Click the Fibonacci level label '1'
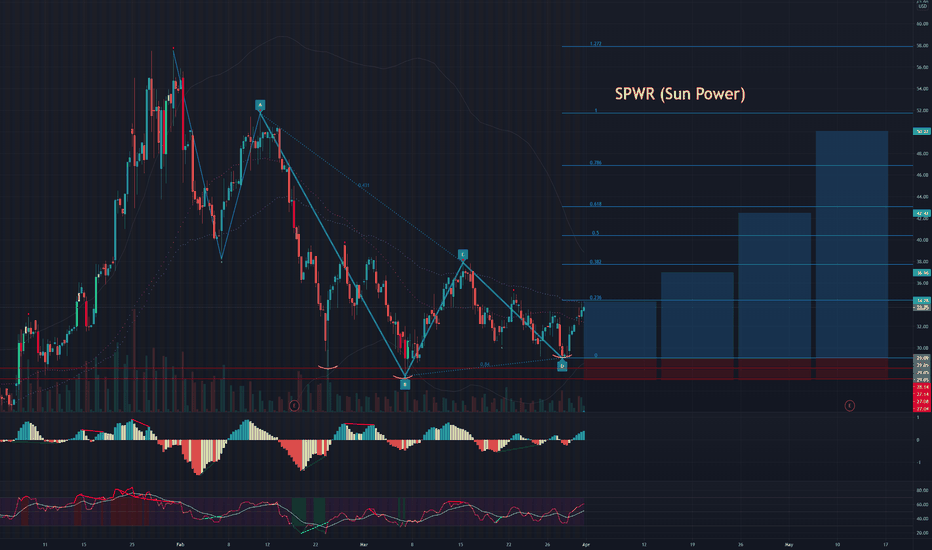This screenshot has width=932, height=550. tap(596, 111)
